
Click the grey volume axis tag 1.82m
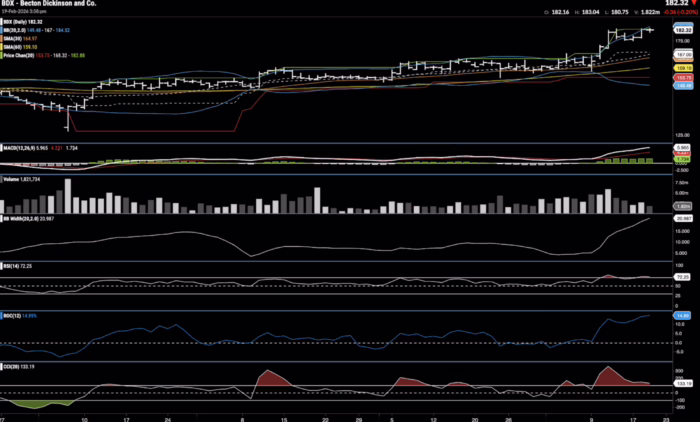coord(683,207)
